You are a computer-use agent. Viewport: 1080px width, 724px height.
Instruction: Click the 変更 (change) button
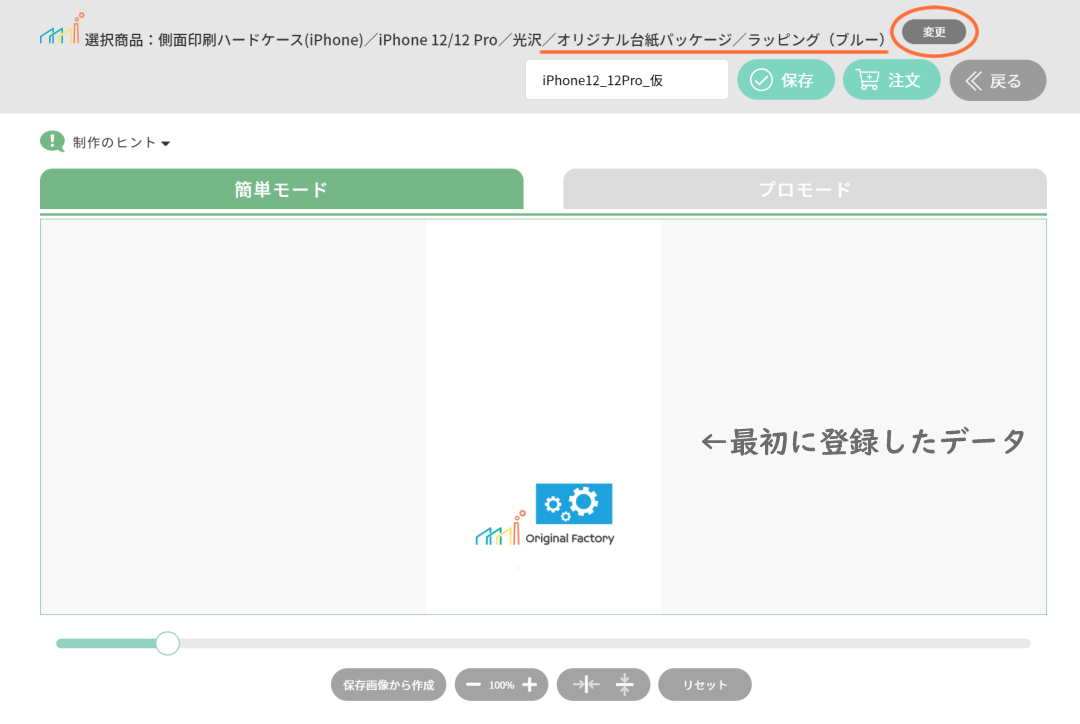pyautogui.click(x=934, y=32)
